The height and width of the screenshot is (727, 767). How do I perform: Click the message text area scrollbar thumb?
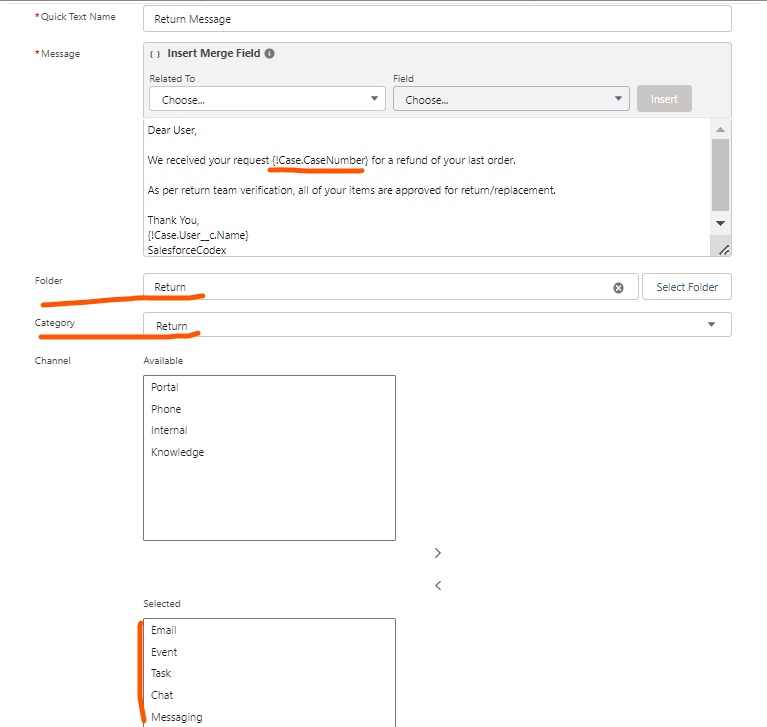[720, 175]
